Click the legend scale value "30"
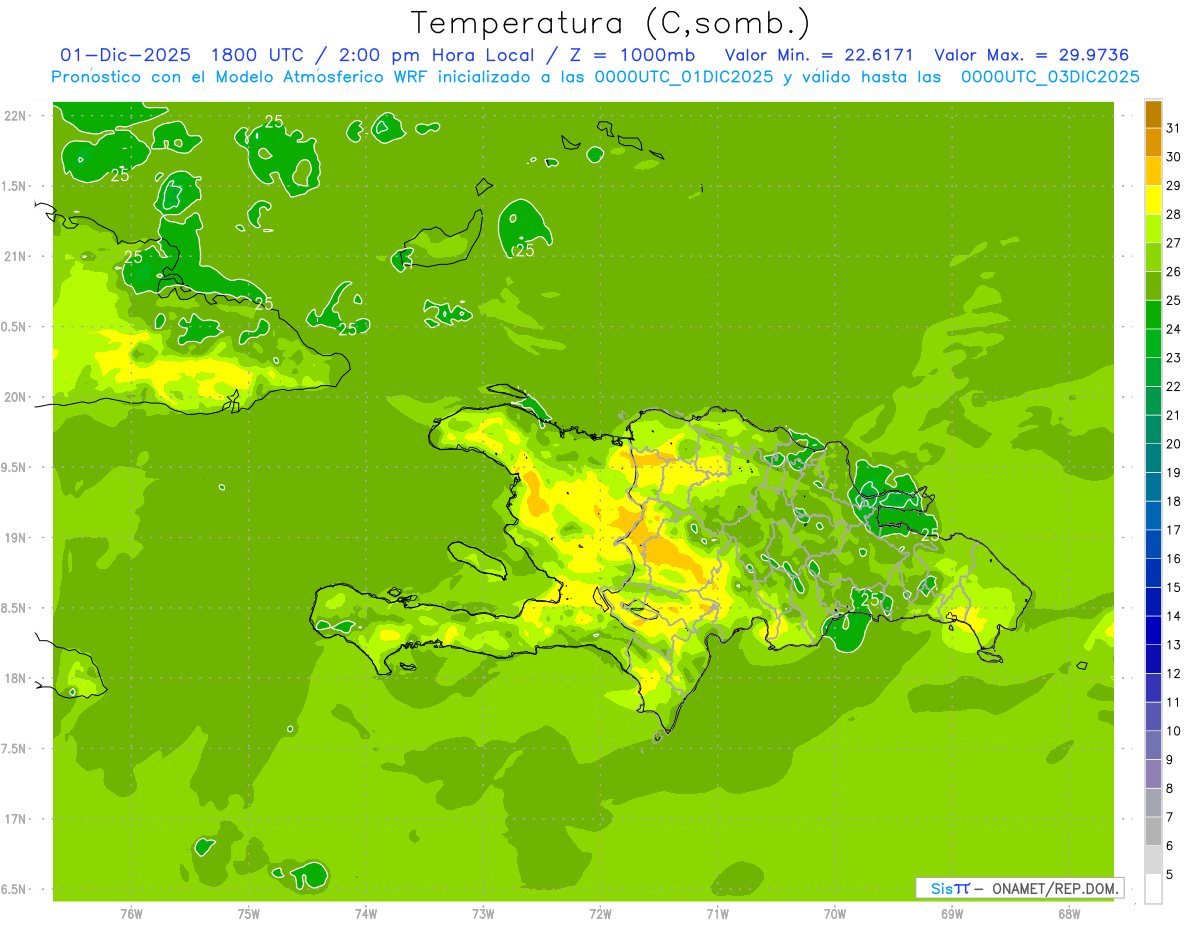The width and height of the screenshot is (1200, 927). (x=1173, y=157)
